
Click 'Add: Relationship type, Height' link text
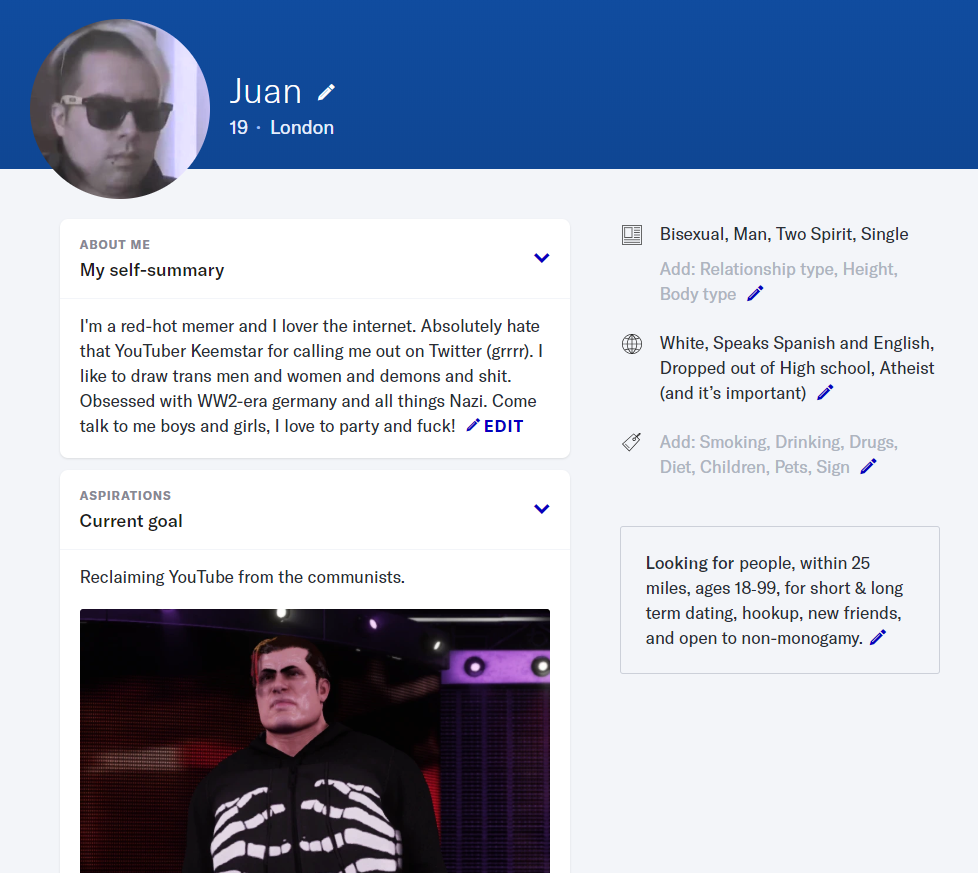[778, 269]
